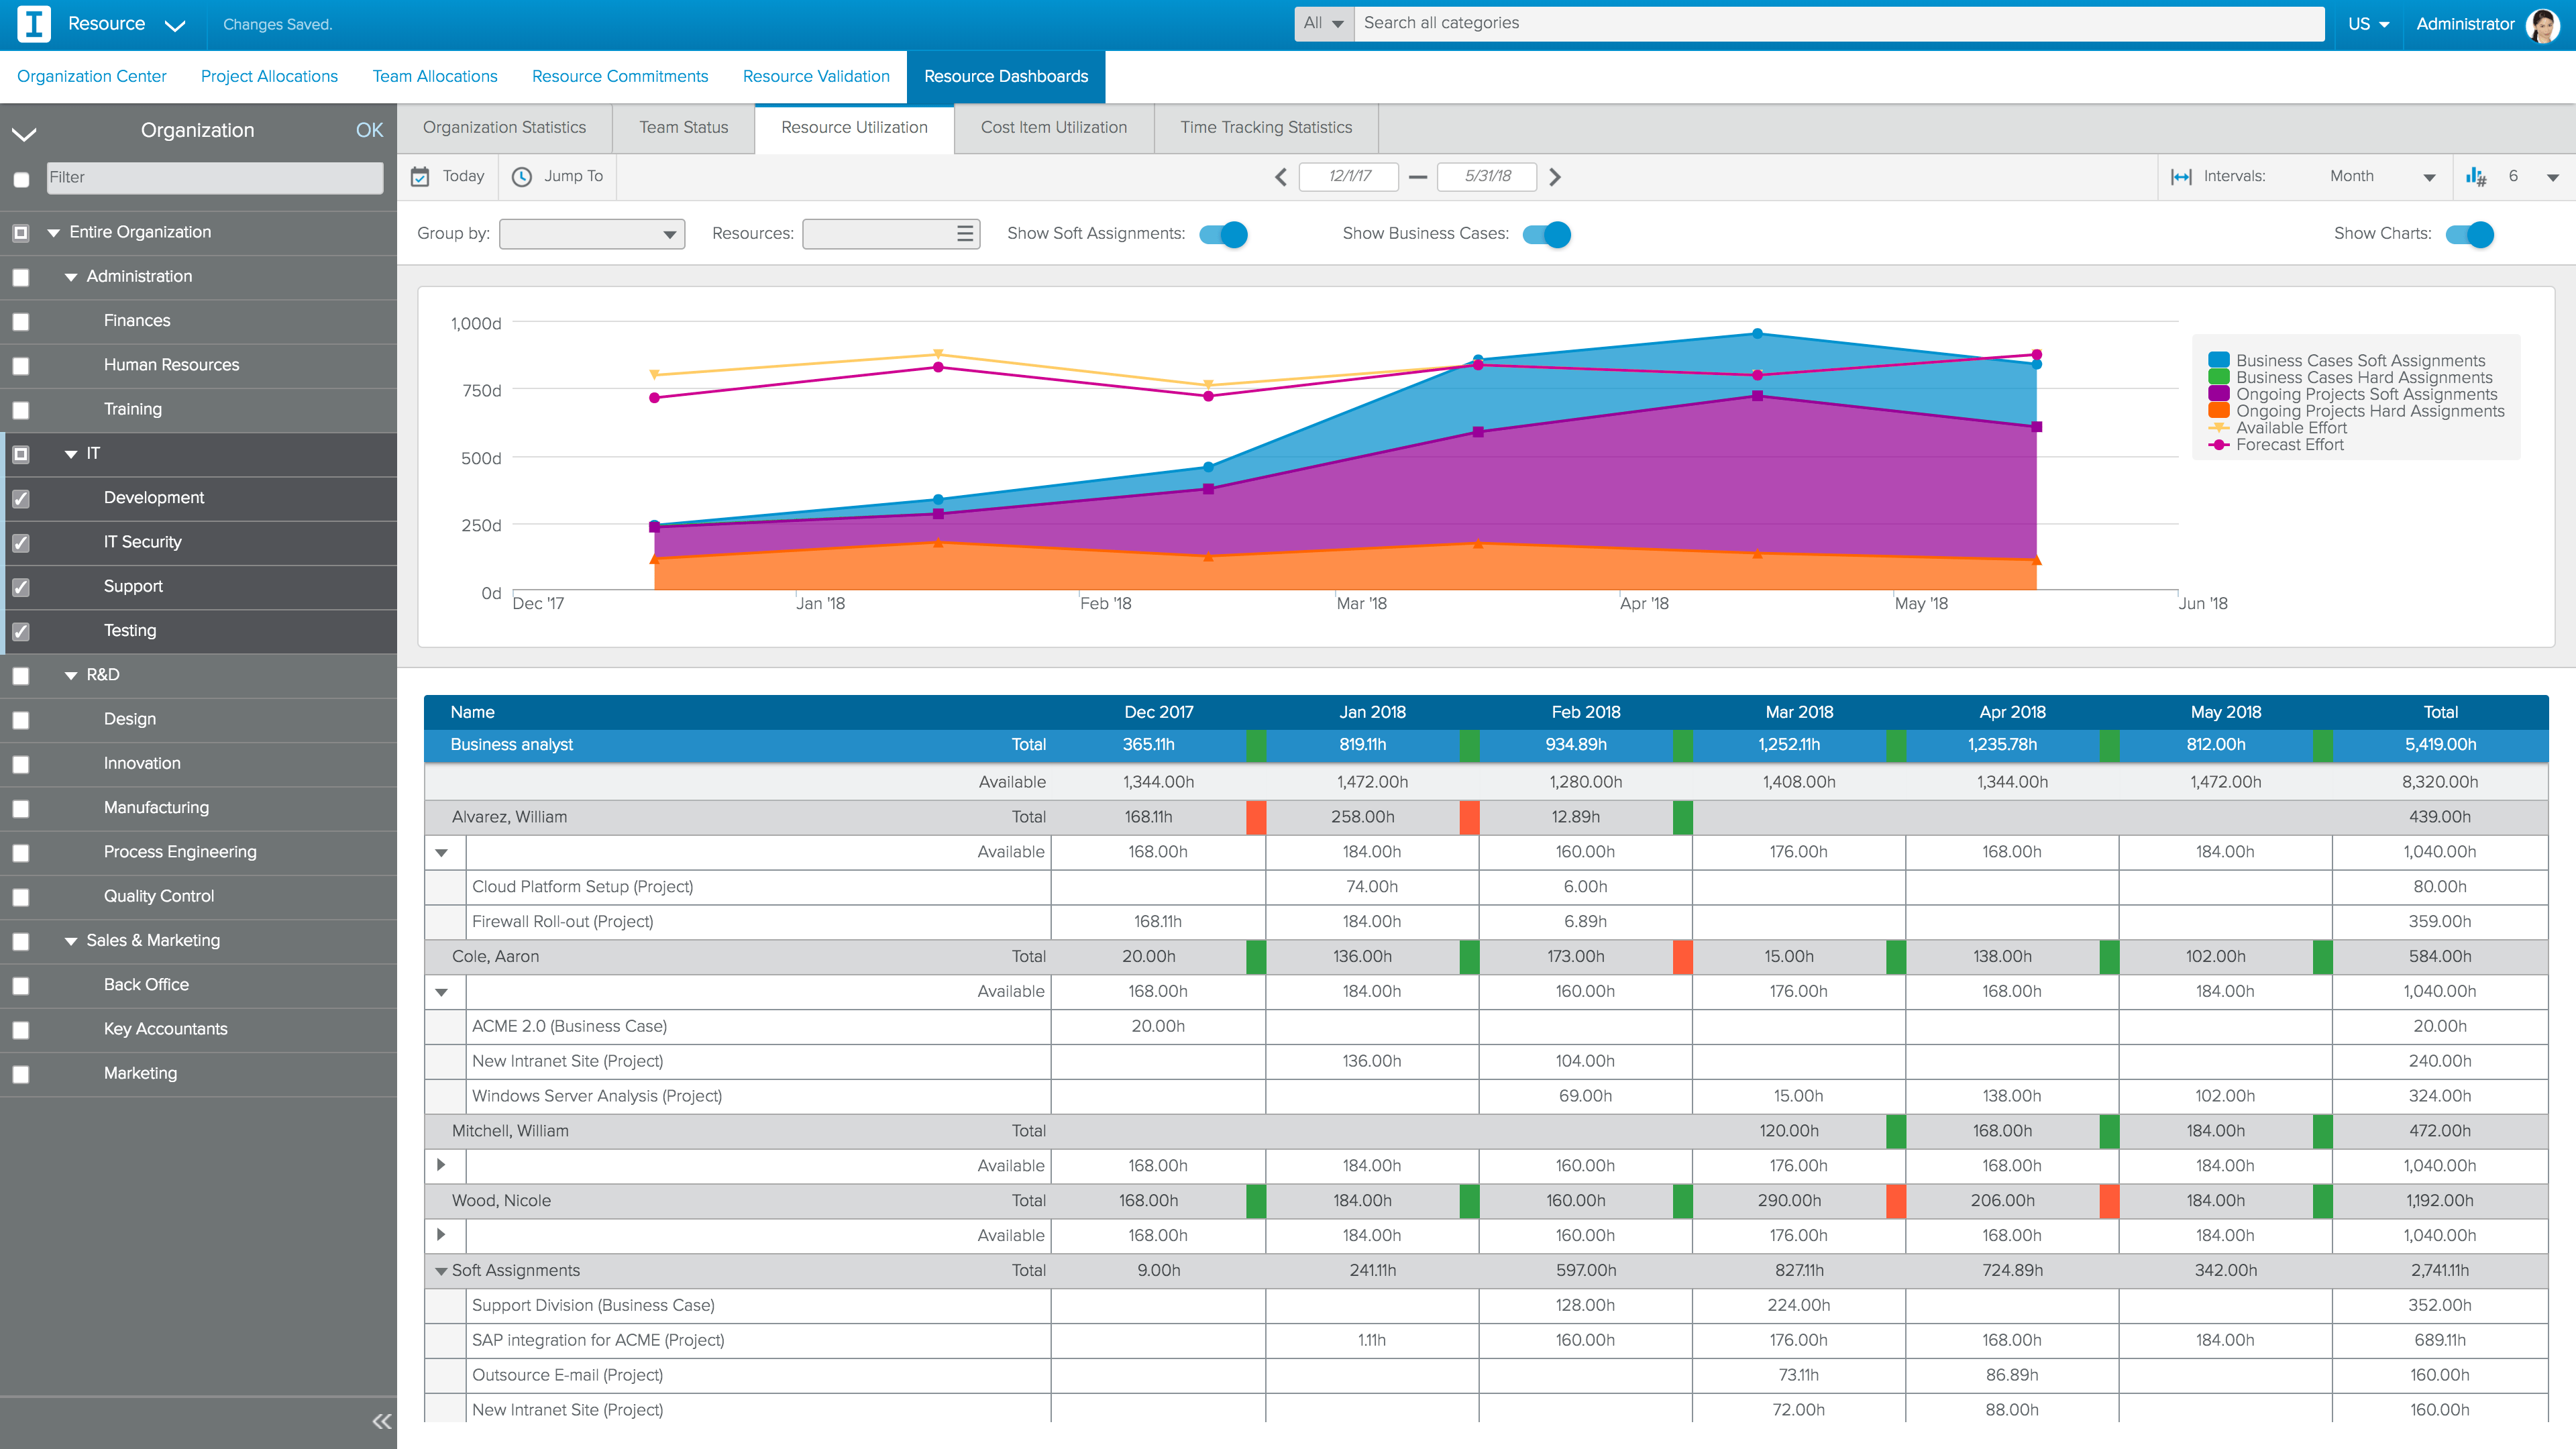Click Forecast Effort legend swatch
Screen dimensions: 2576x1449
2218,445
